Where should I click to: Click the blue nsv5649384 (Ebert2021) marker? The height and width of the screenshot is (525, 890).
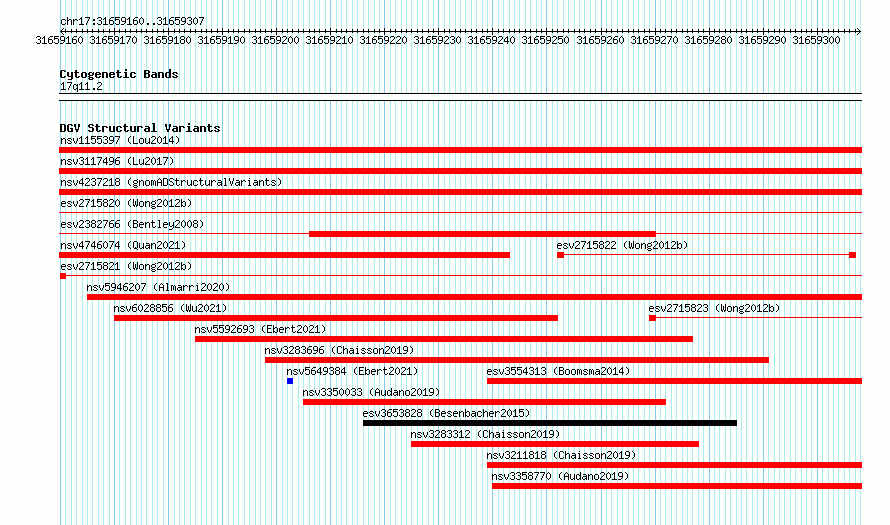[290, 381]
